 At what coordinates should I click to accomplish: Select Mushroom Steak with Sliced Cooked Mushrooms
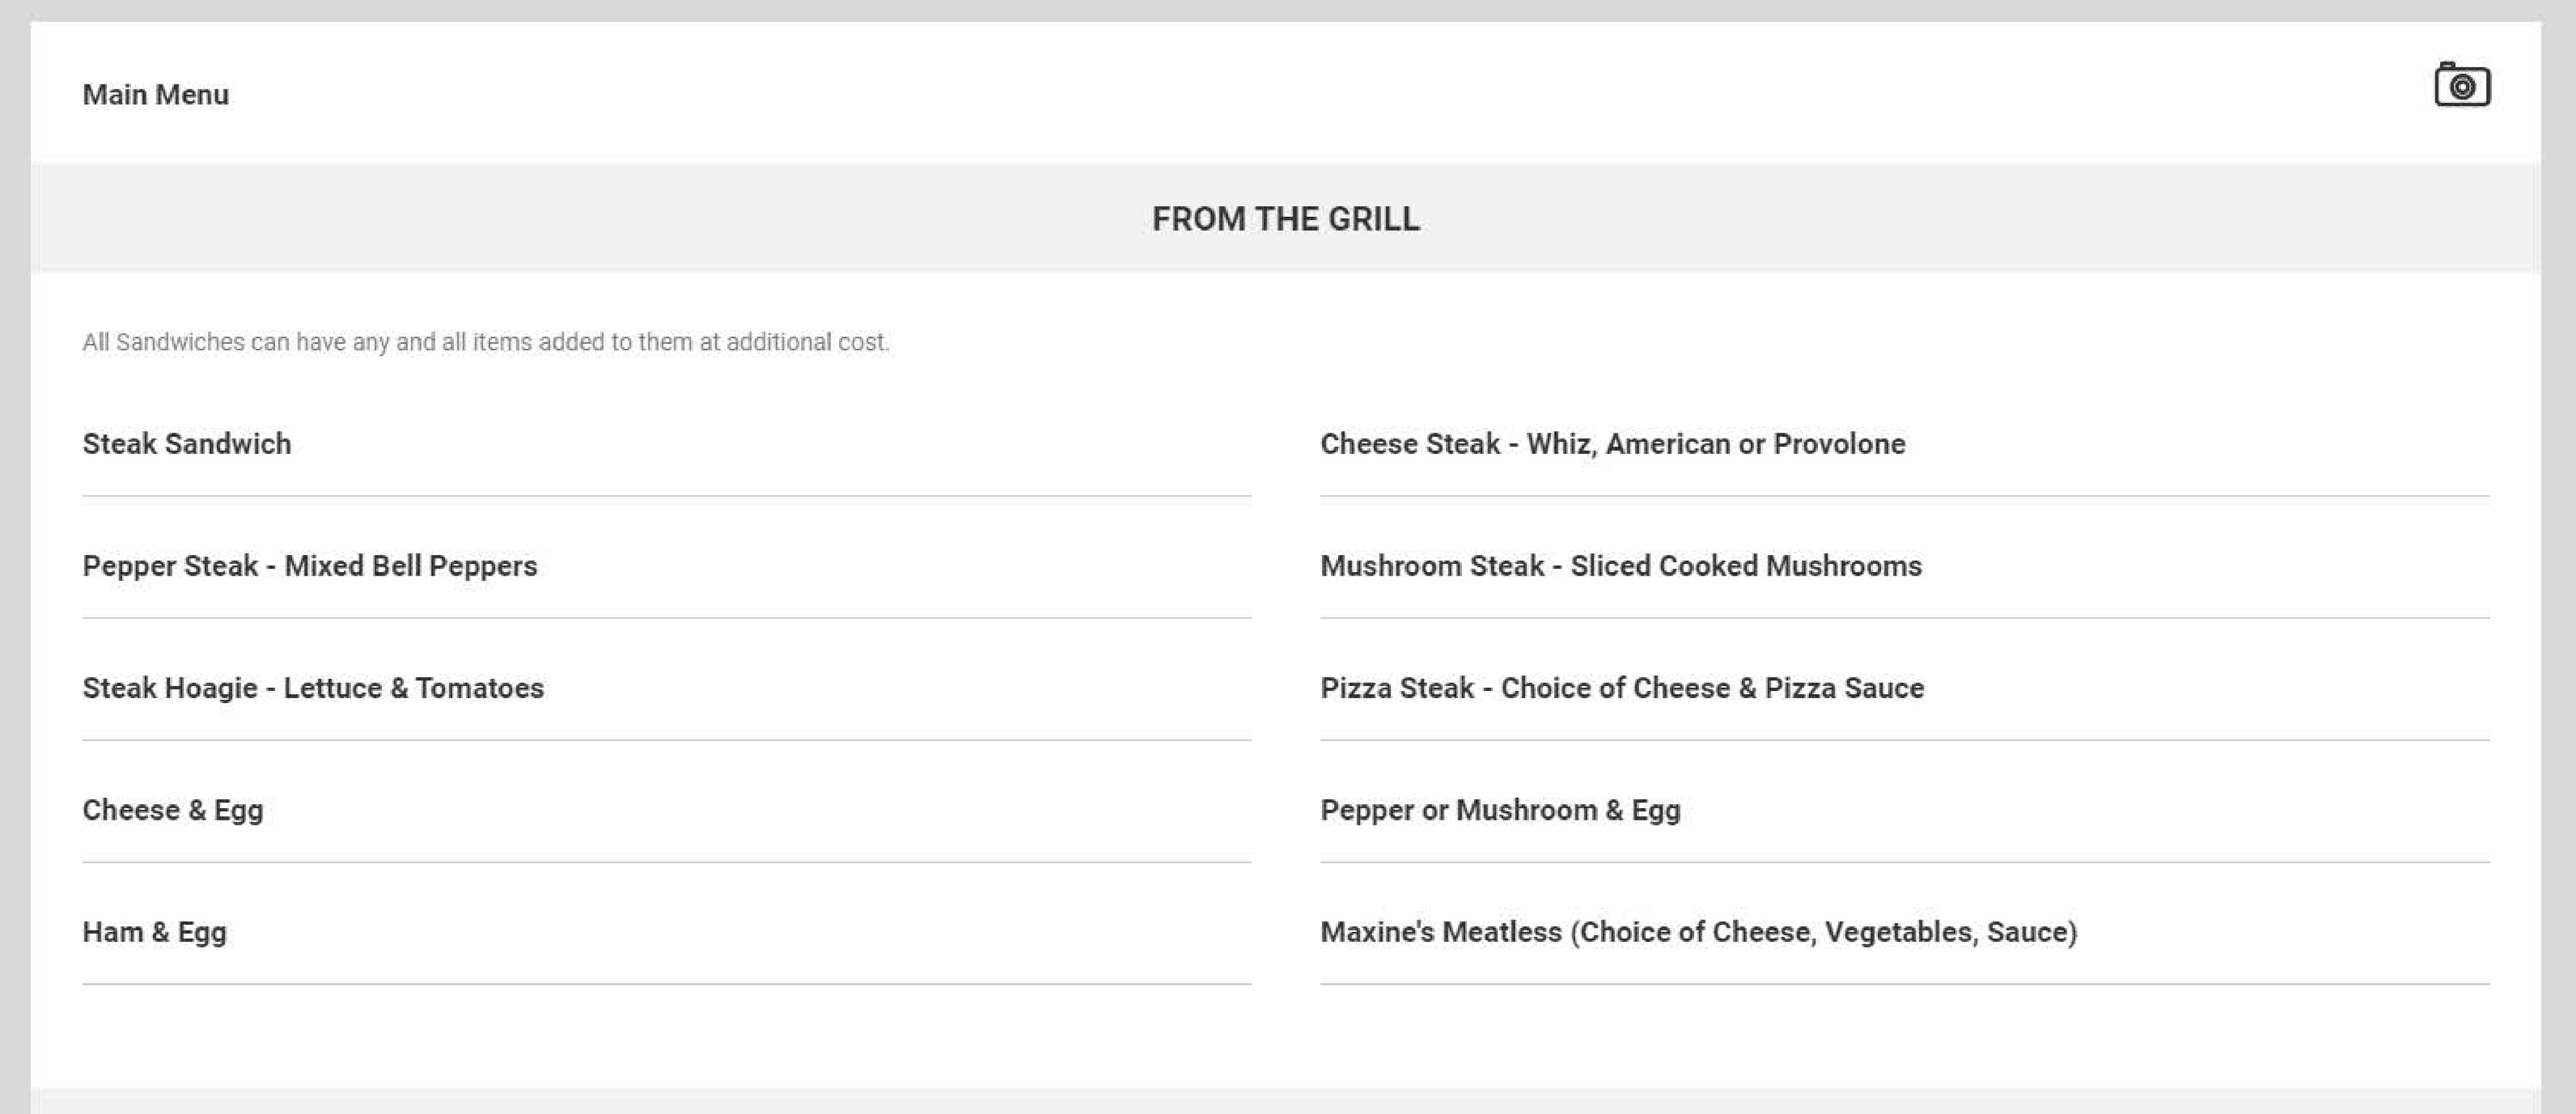(1620, 566)
